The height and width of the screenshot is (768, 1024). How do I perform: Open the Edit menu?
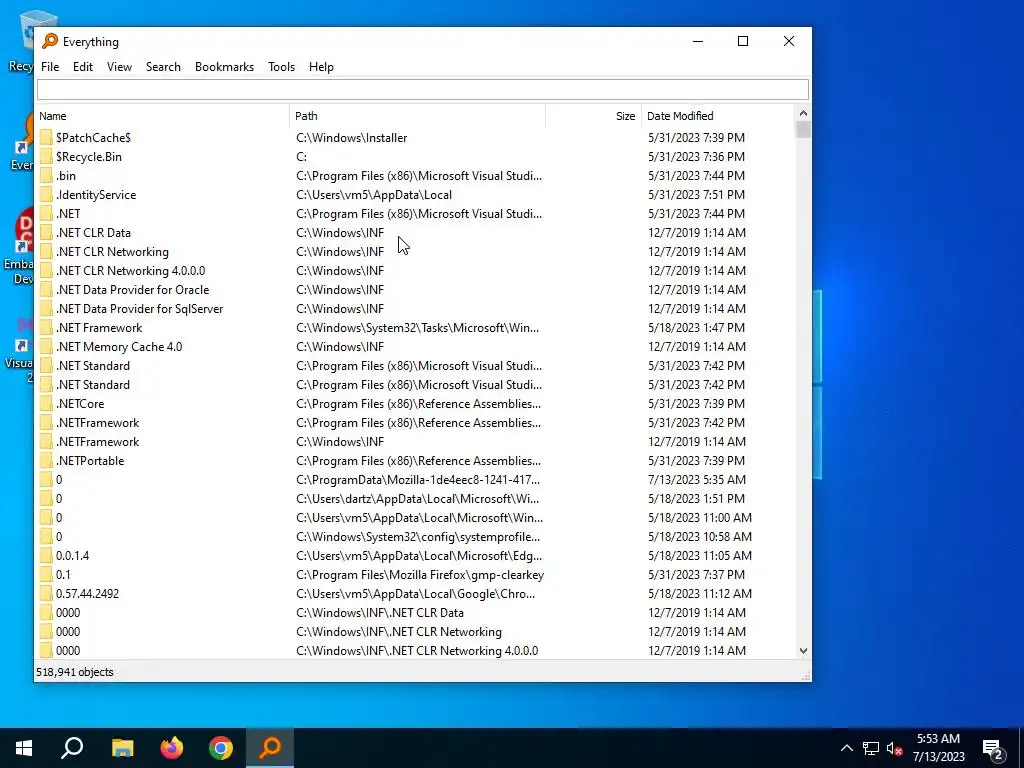click(82, 67)
